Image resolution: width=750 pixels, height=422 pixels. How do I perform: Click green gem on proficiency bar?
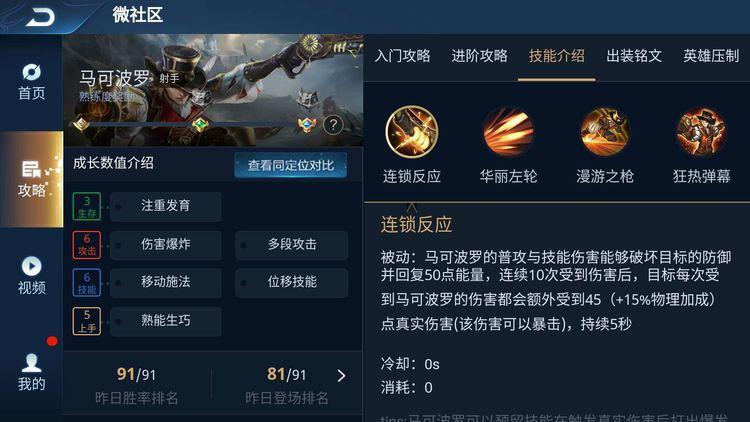click(200, 124)
